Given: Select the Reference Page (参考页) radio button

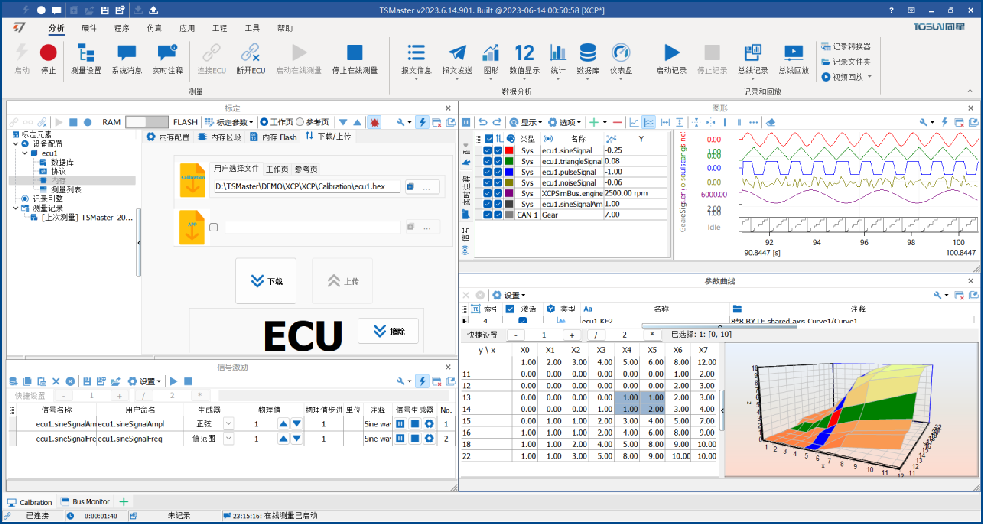Looking at the screenshot, I should click(300, 122).
